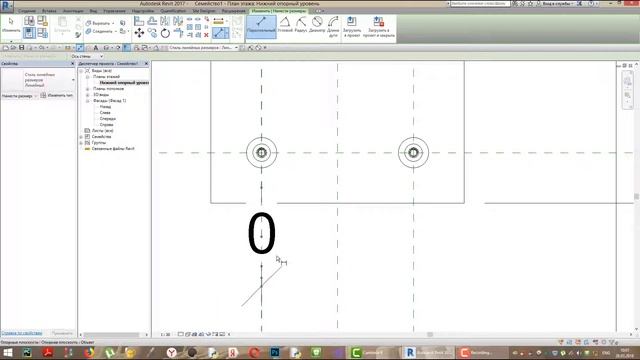Click the Cut (Вырезать) geometry button
This screenshot has width=640, height=360.
coord(99,23)
